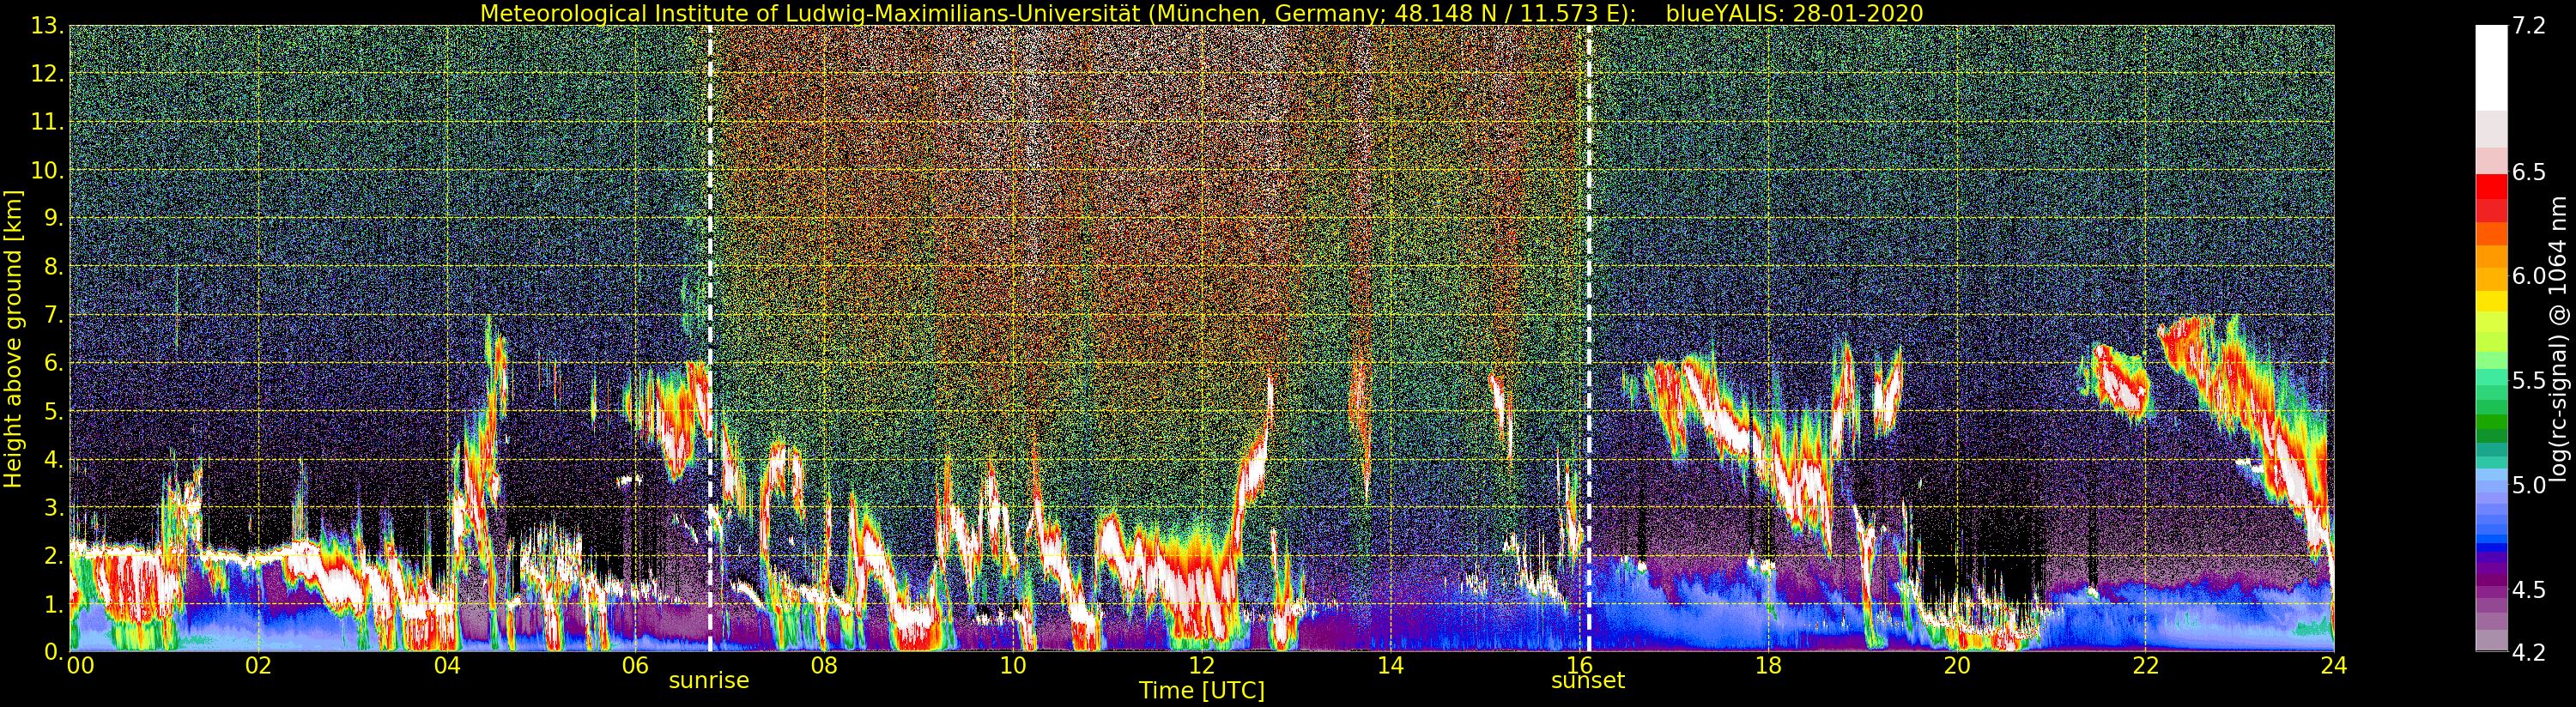Click the "12" hour tick on time axis
Image resolution: width=2576 pixels, height=707 pixels.
point(1201,666)
